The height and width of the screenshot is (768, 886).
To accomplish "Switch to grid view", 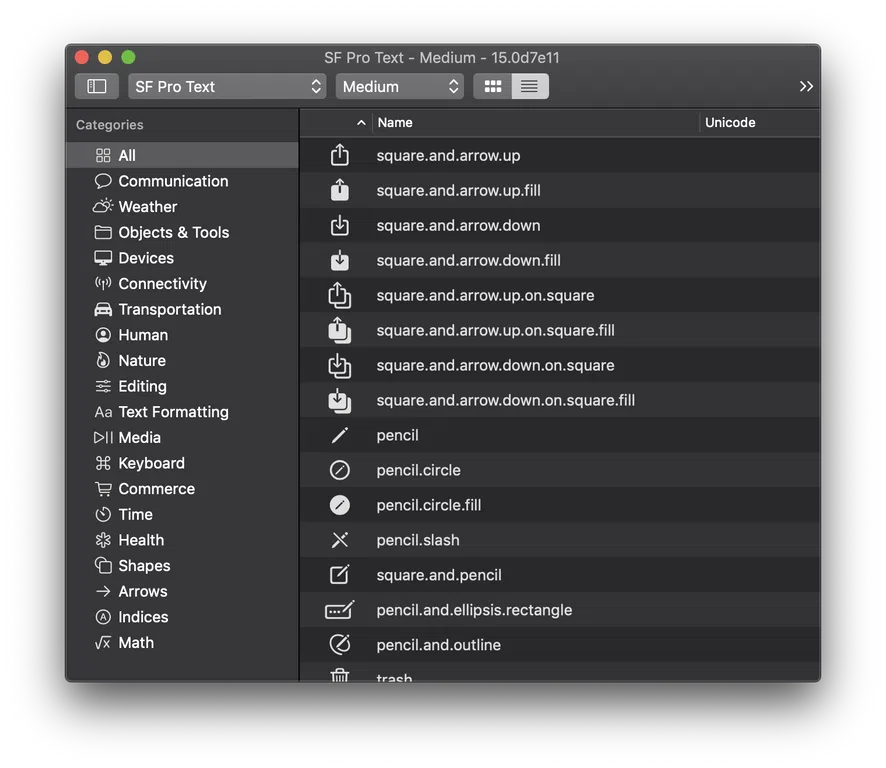I will tap(493, 86).
